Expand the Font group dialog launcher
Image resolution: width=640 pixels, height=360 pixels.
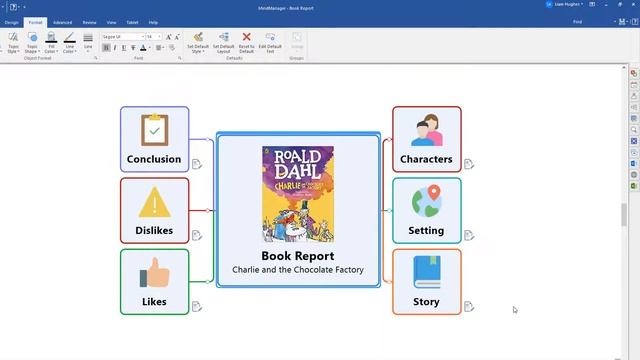180,58
